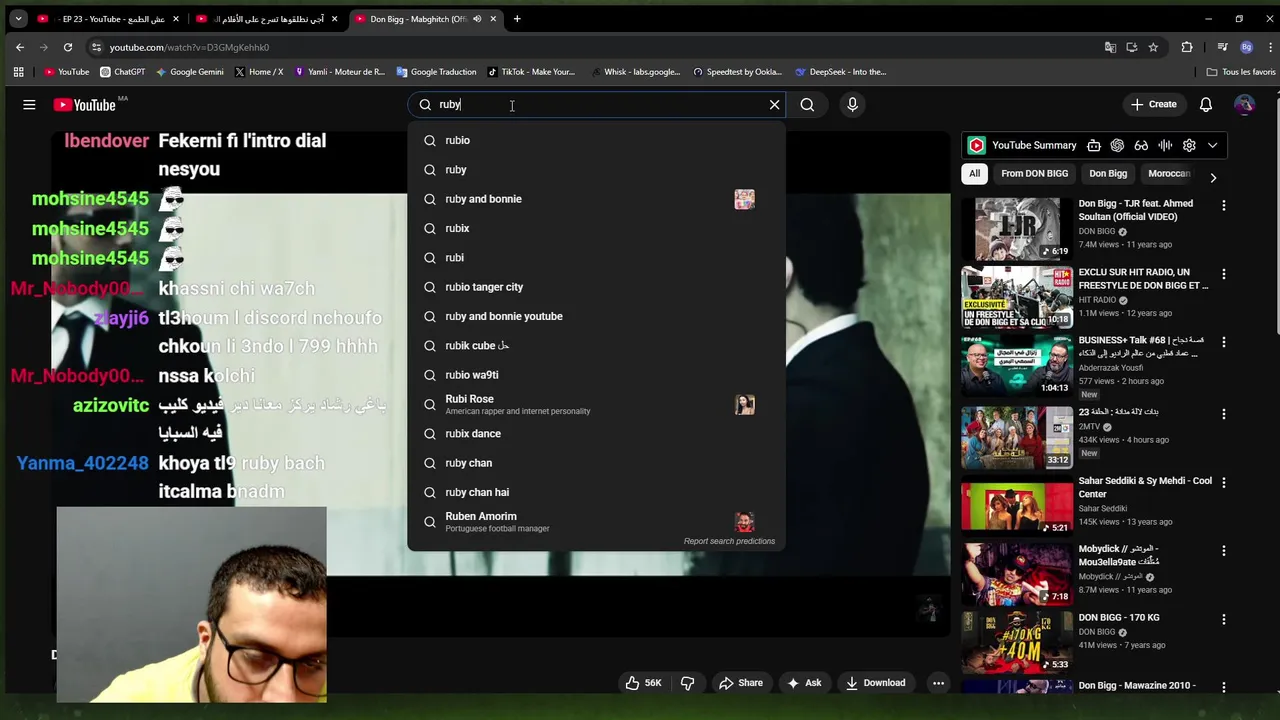Click the ChatGPT icon in YouTube Summary

[1117, 145]
